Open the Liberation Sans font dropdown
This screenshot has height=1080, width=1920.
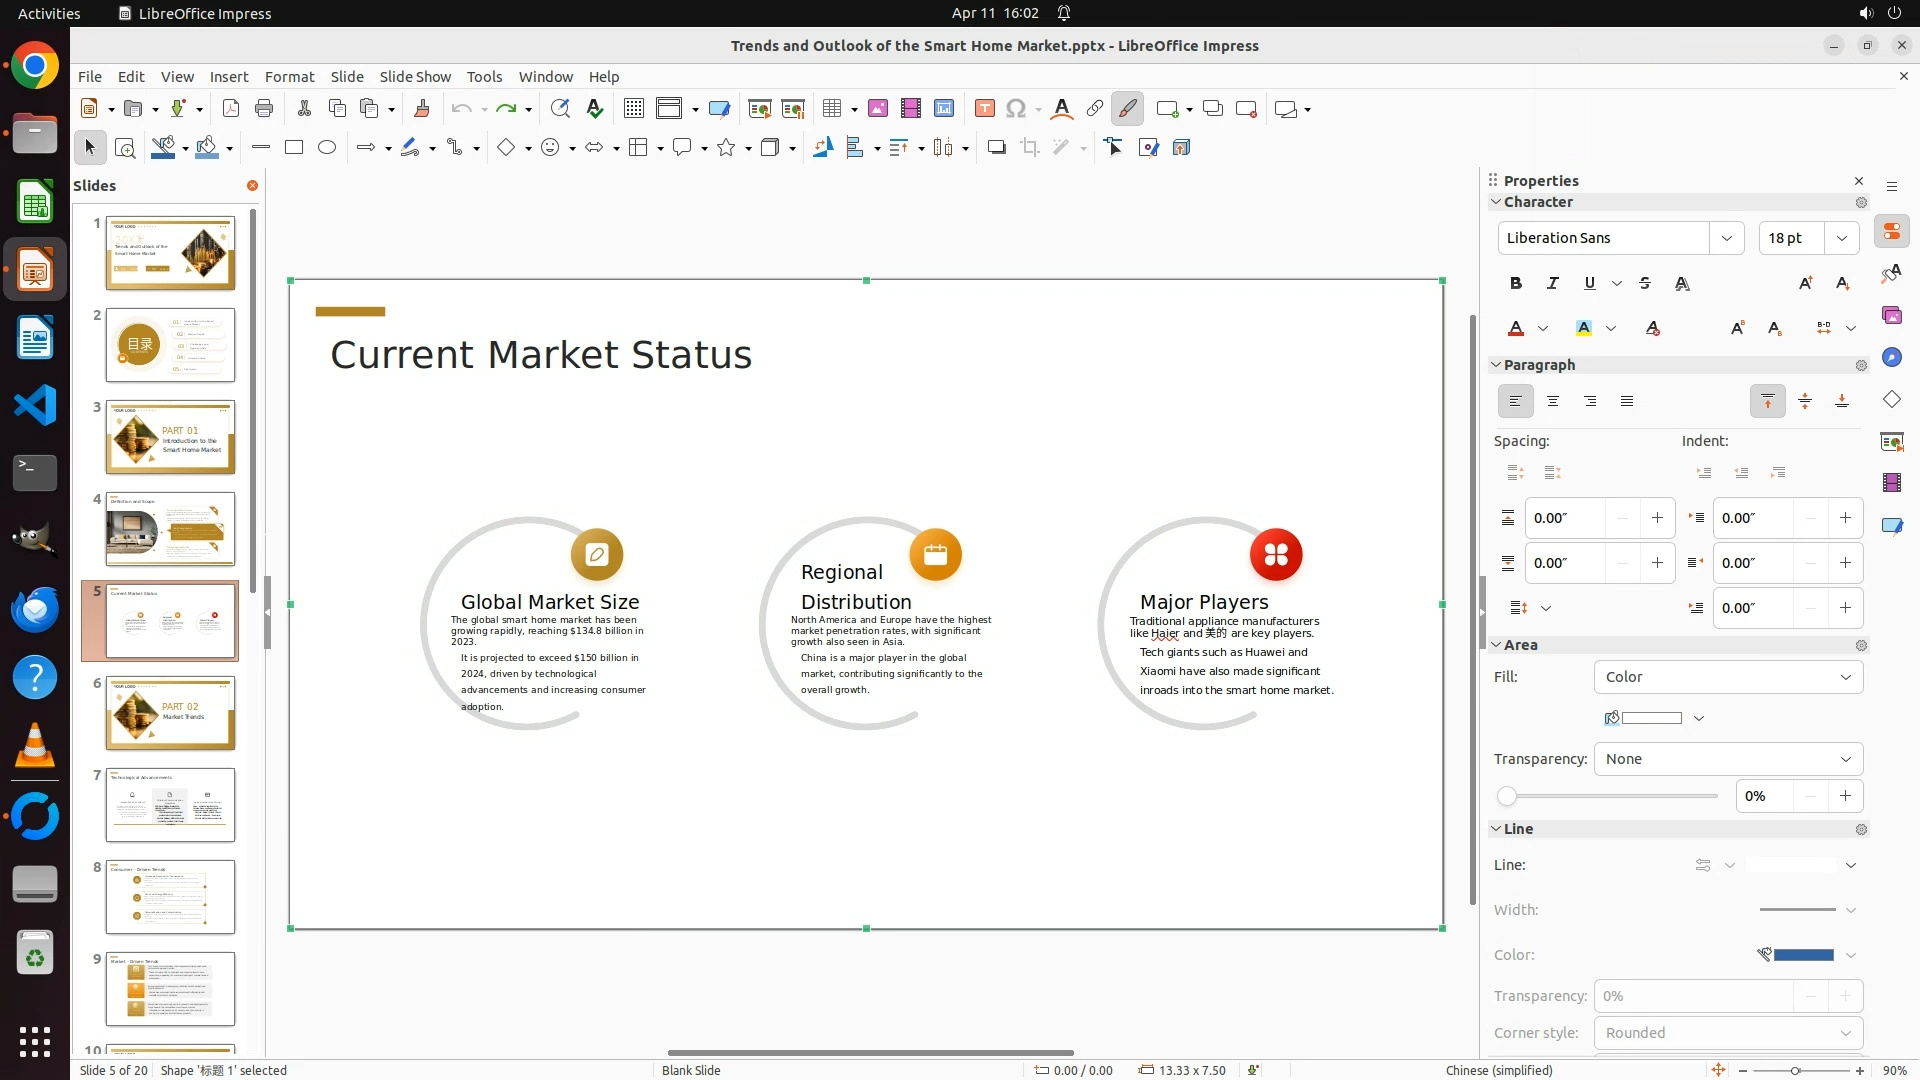coord(1726,238)
